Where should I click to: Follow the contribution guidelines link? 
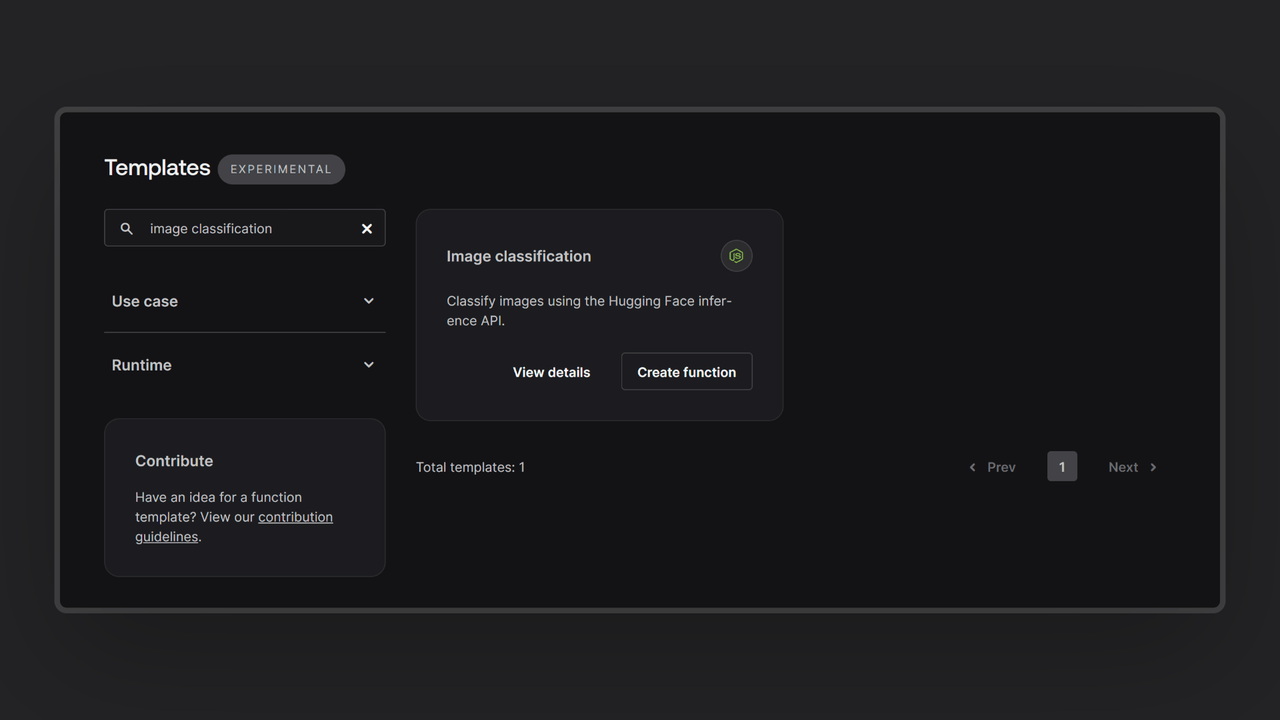click(x=295, y=517)
